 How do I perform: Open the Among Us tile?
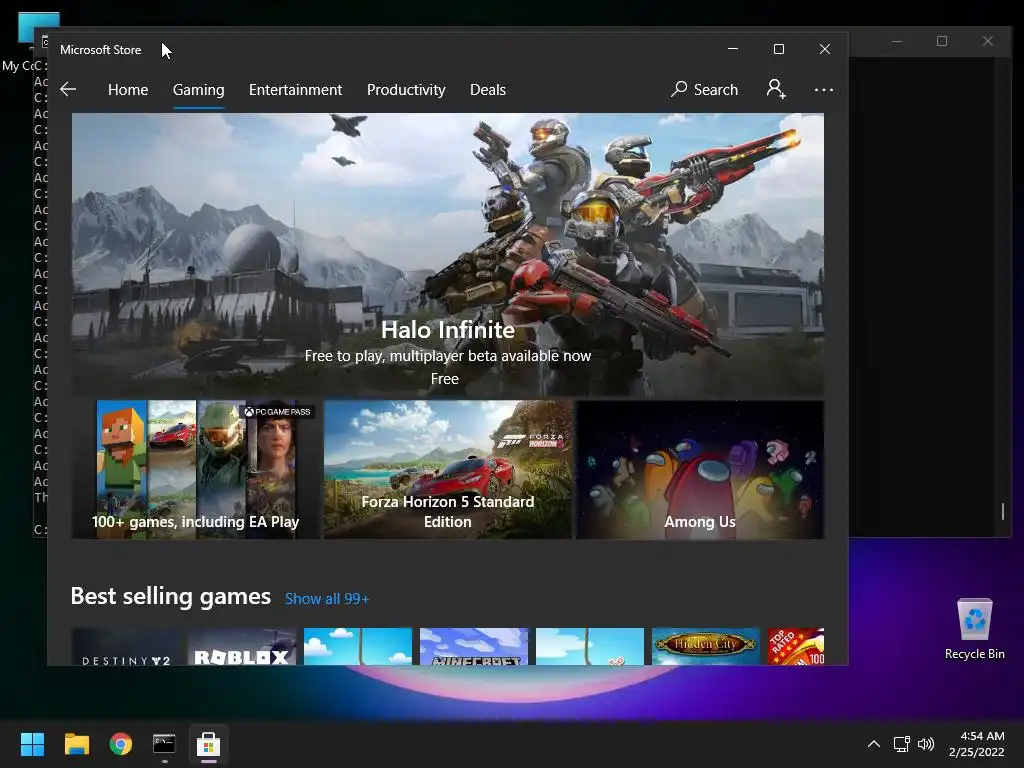coord(699,470)
